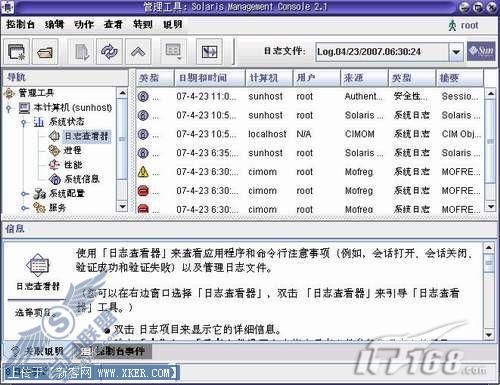500x385 pixels.
Task: Click the log table scroll-down arrow
Action: pyautogui.click(x=491, y=207)
